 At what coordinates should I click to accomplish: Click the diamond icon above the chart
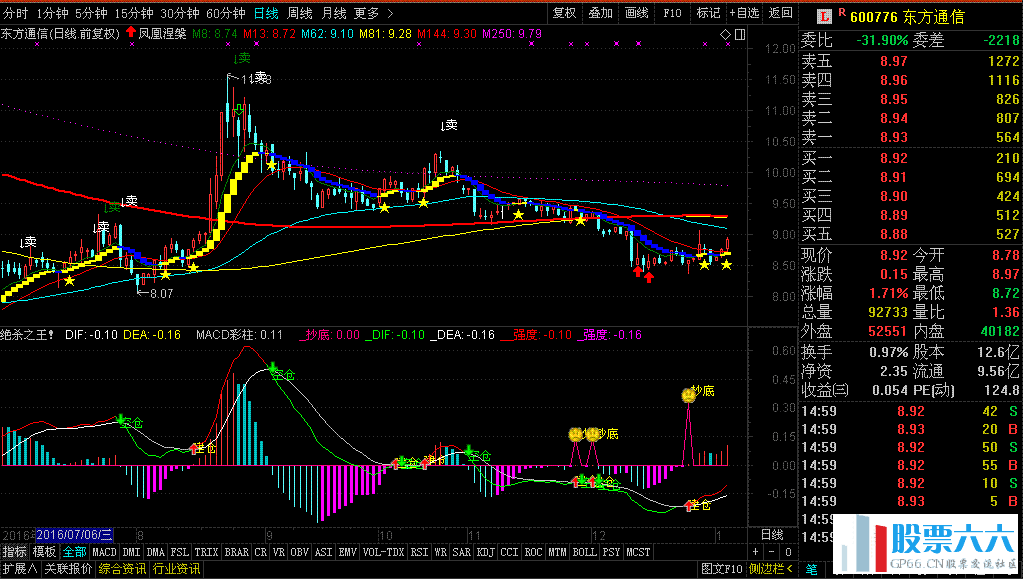(724, 34)
